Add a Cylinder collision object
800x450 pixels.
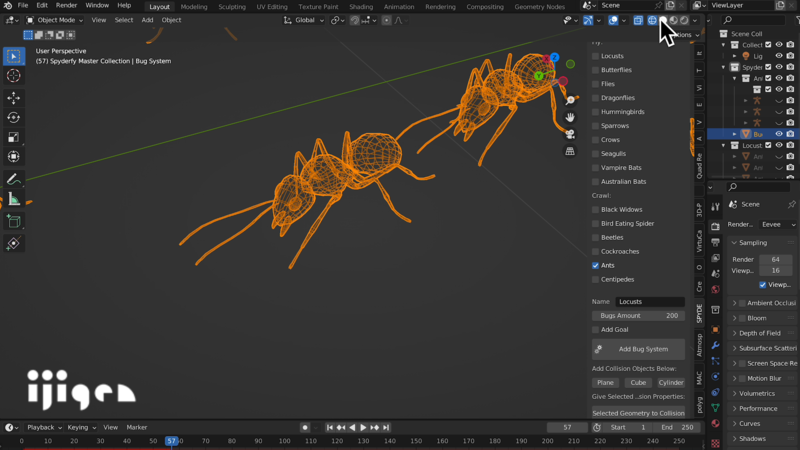pos(670,383)
